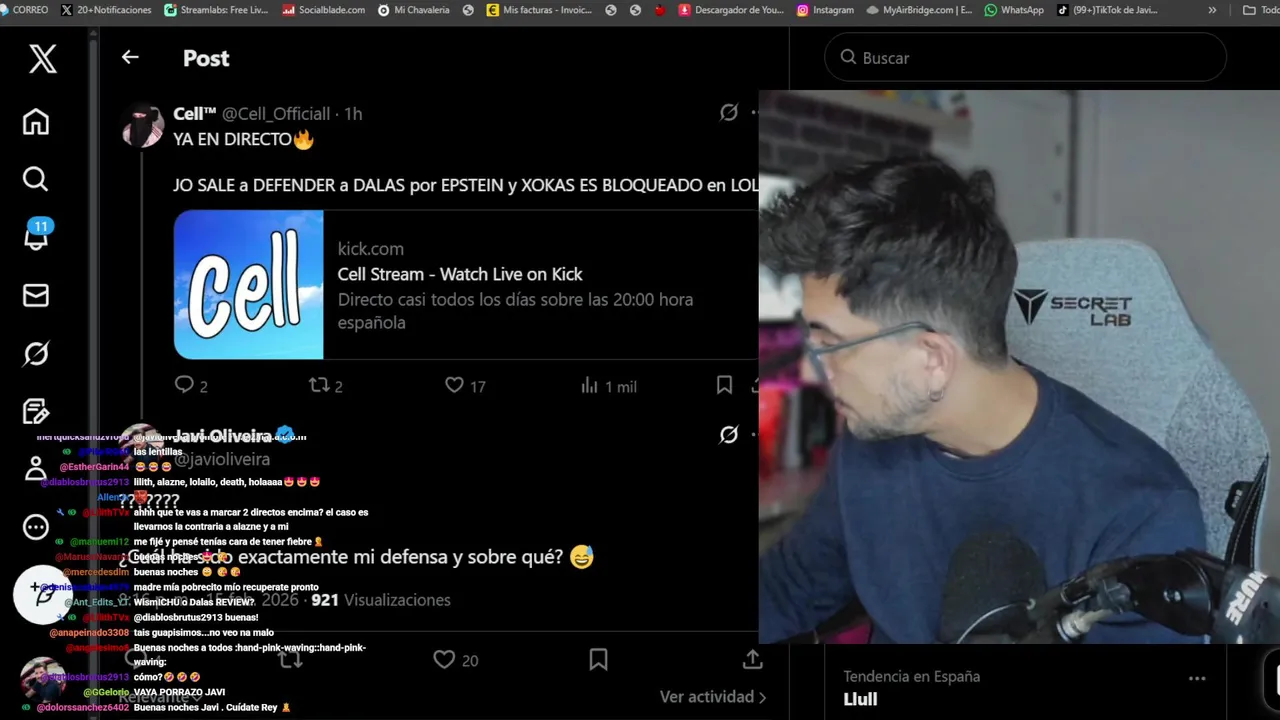The height and width of the screenshot is (720, 1280).
Task: Open the Mi Chavaleria bookmark
Action: tap(413, 10)
